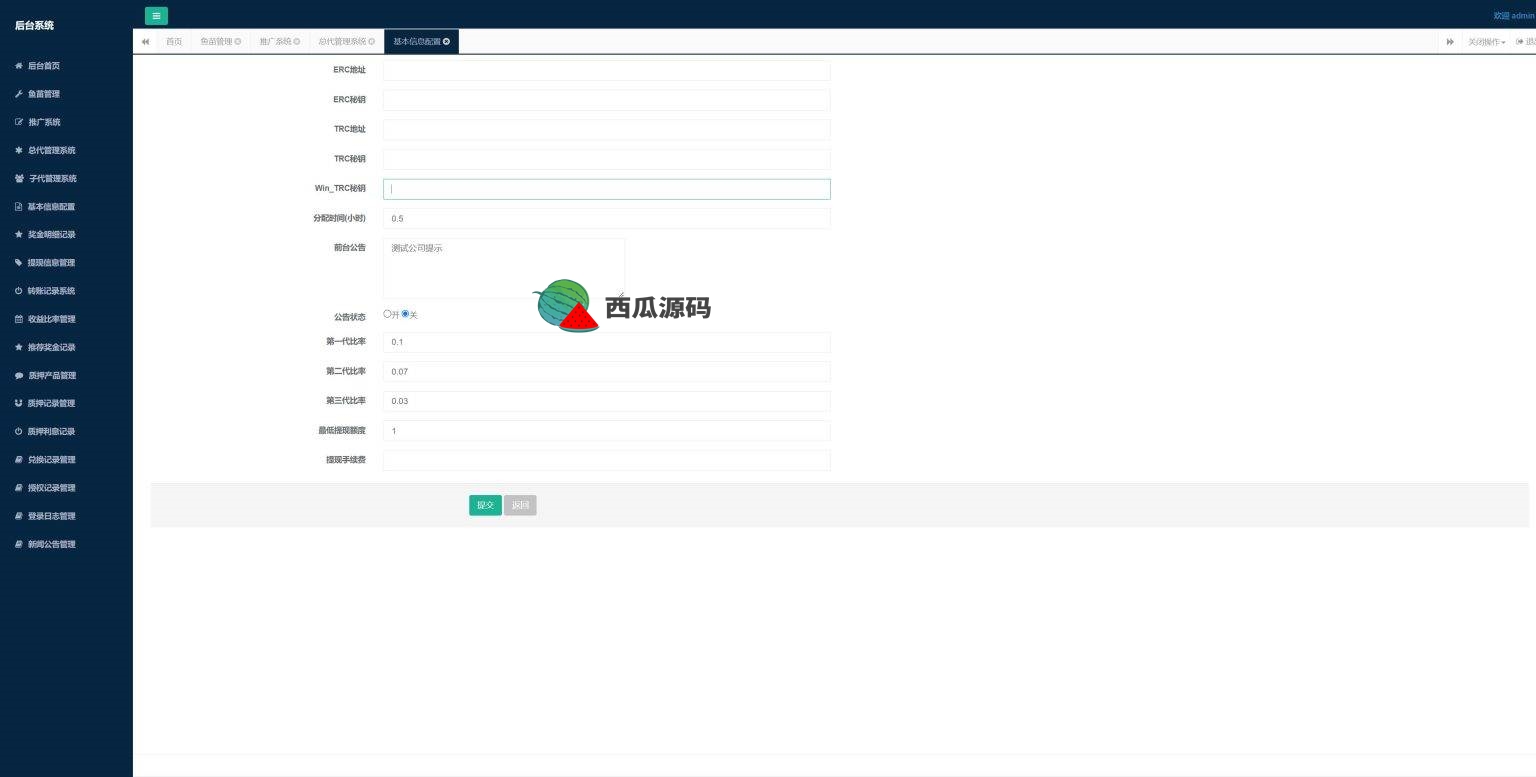Focus the ERC秘钥 input field
The width and height of the screenshot is (1536, 777).
pos(606,100)
